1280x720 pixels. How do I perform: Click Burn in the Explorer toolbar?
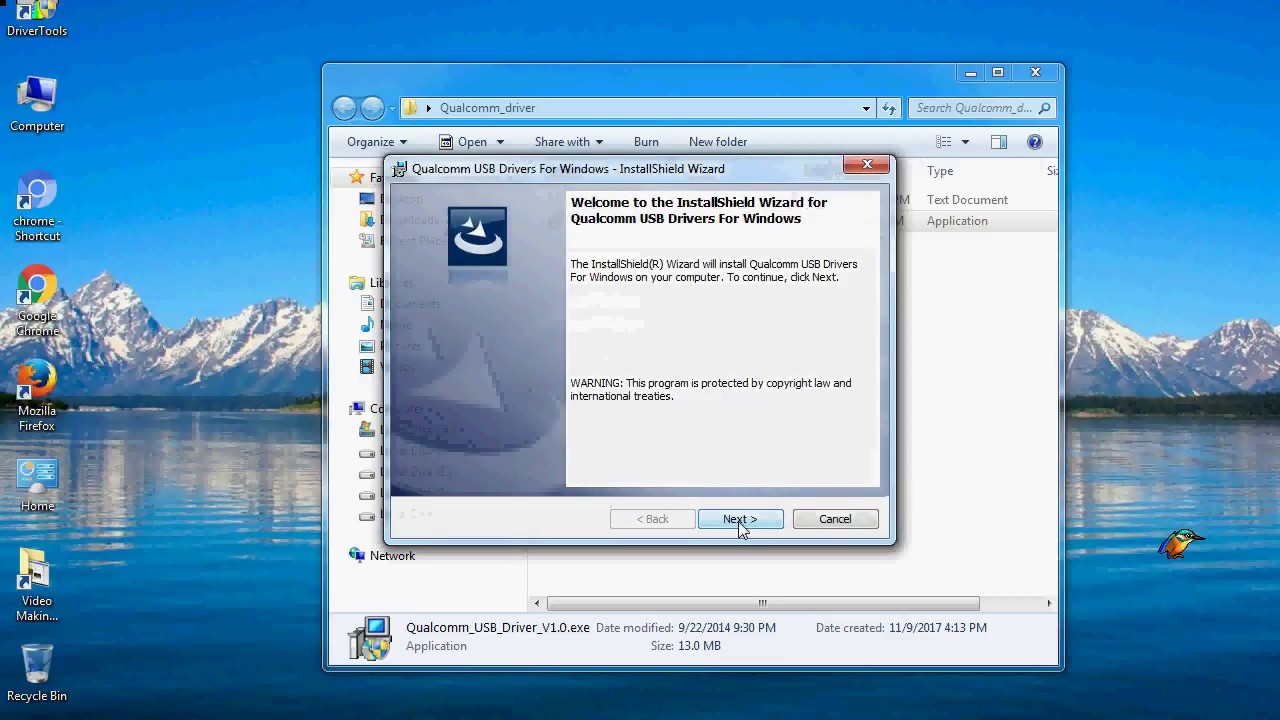[646, 142]
